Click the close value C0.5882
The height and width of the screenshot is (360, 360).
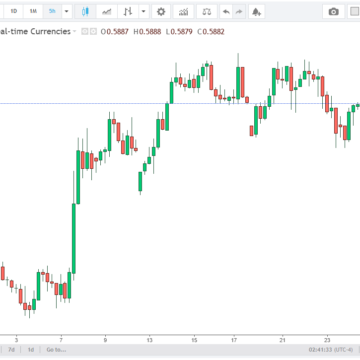(x=211, y=32)
